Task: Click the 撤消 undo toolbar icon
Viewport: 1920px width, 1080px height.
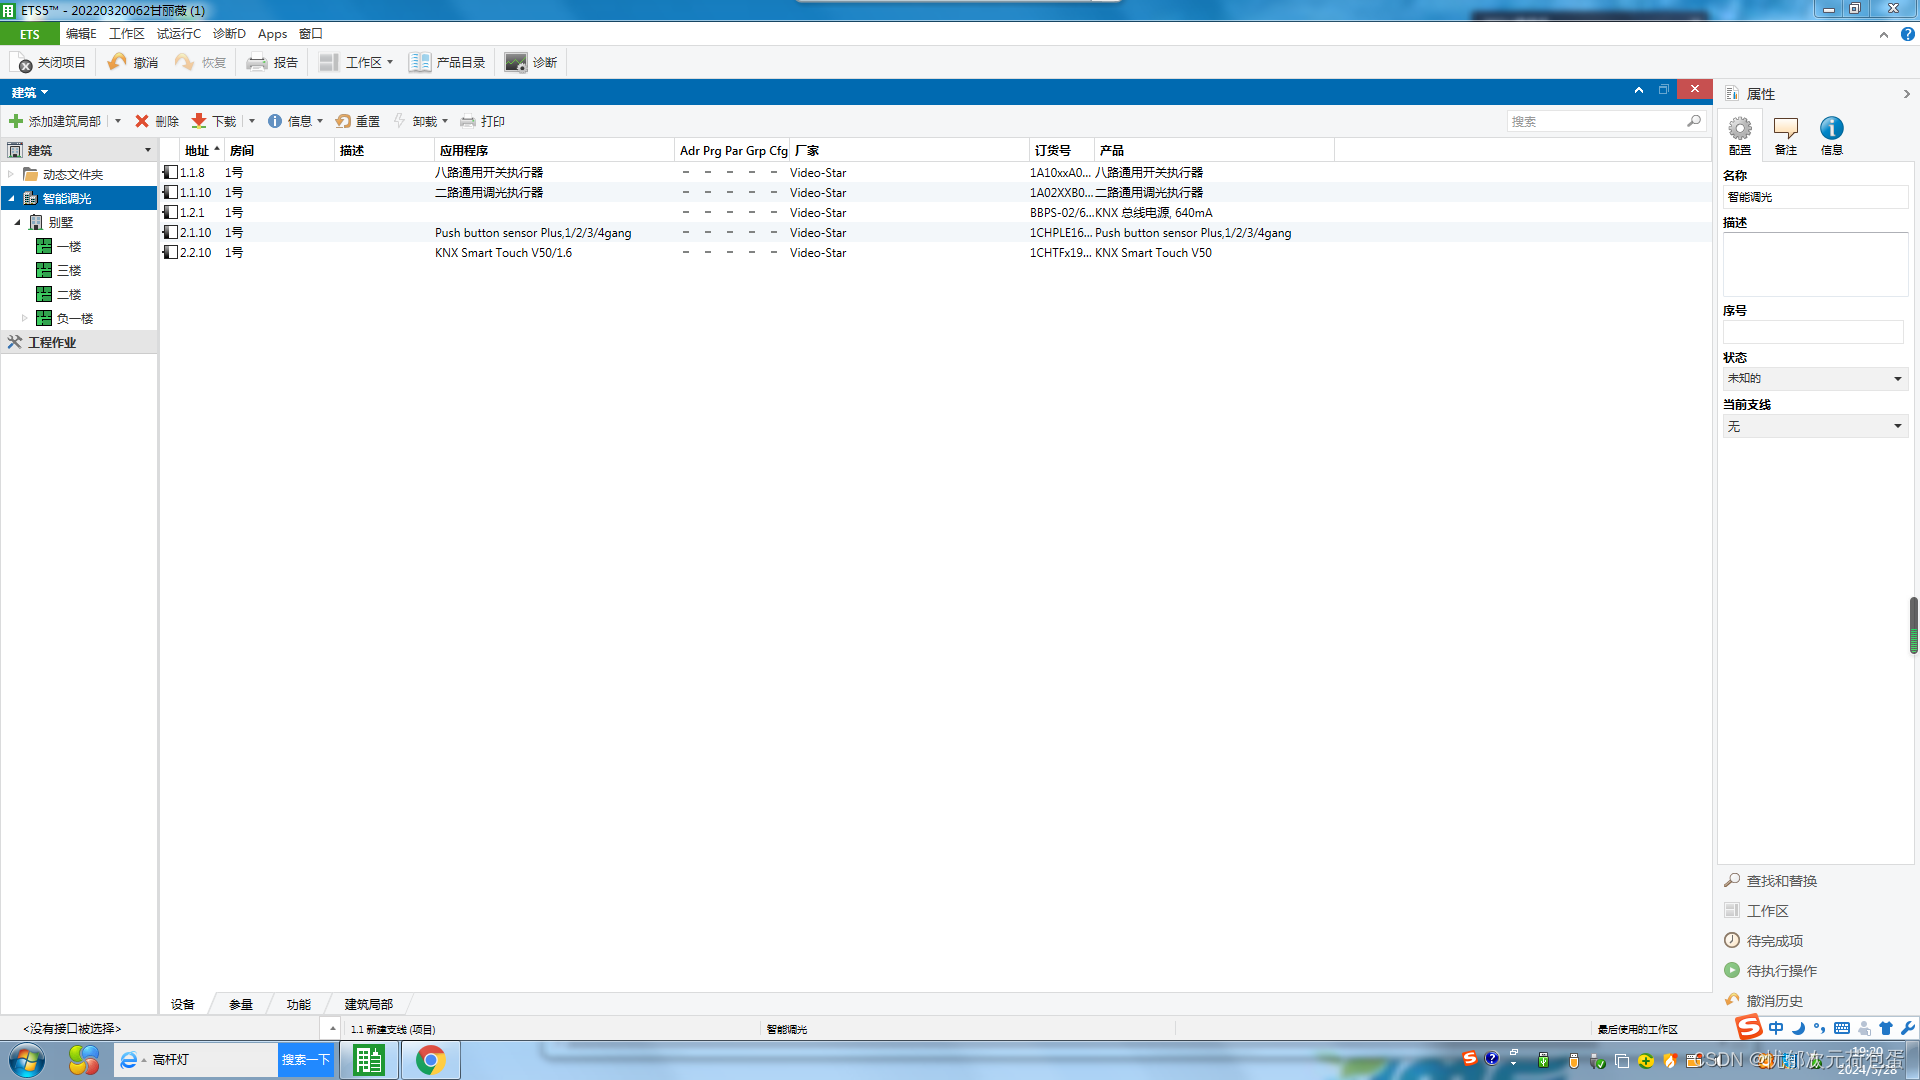Action: click(118, 62)
